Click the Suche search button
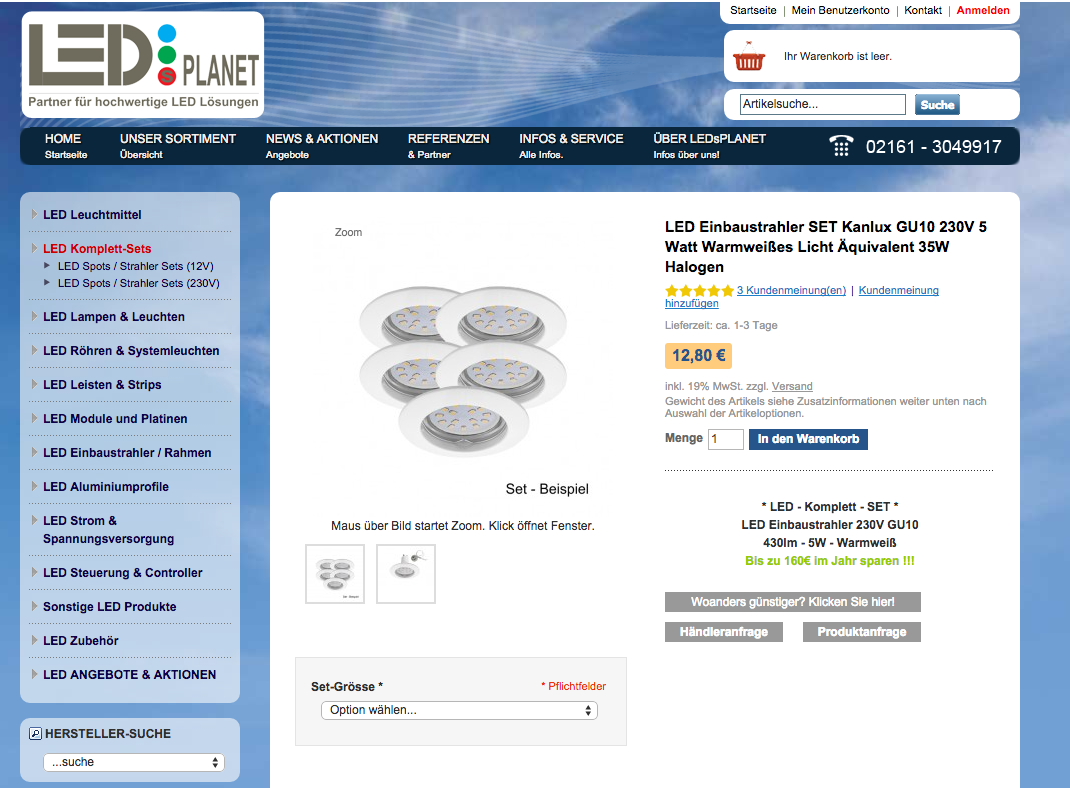The width and height of the screenshot is (1070, 788). coord(937,104)
